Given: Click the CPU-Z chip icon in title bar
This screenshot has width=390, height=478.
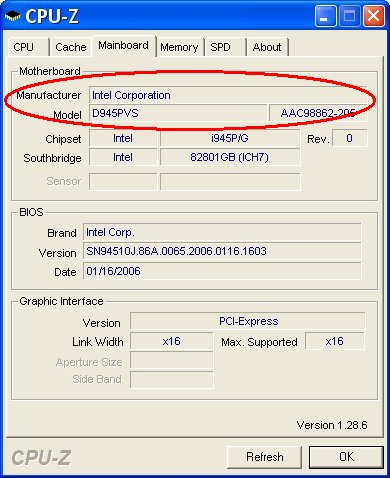Looking at the screenshot, I should pos(13,16).
